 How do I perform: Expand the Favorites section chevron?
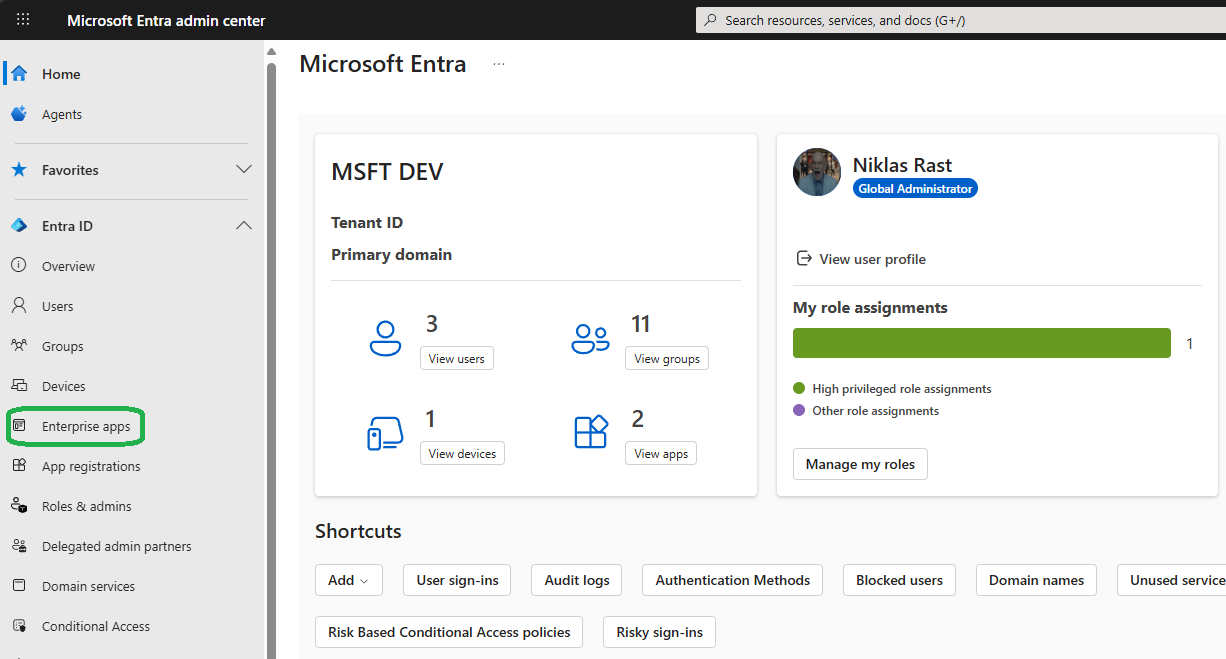pyautogui.click(x=243, y=170)
